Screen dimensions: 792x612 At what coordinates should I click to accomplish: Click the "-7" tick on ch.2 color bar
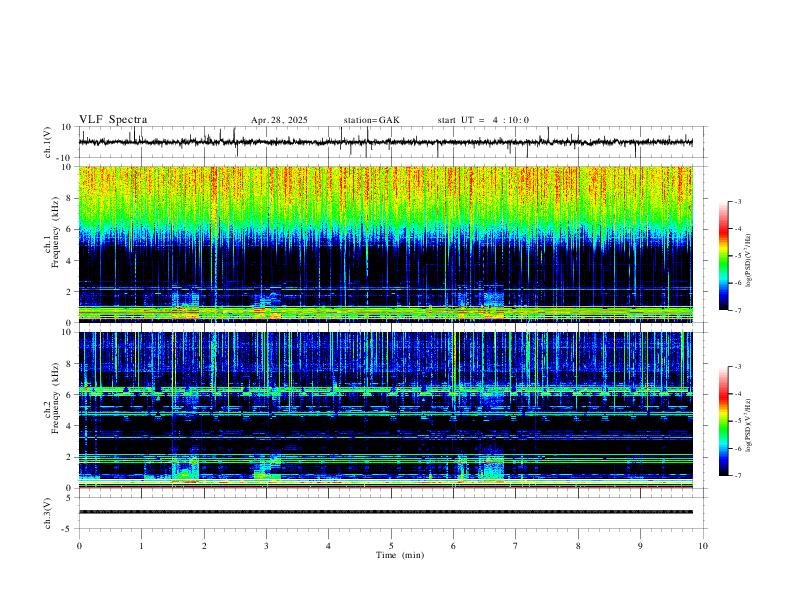tap(737, 476)
